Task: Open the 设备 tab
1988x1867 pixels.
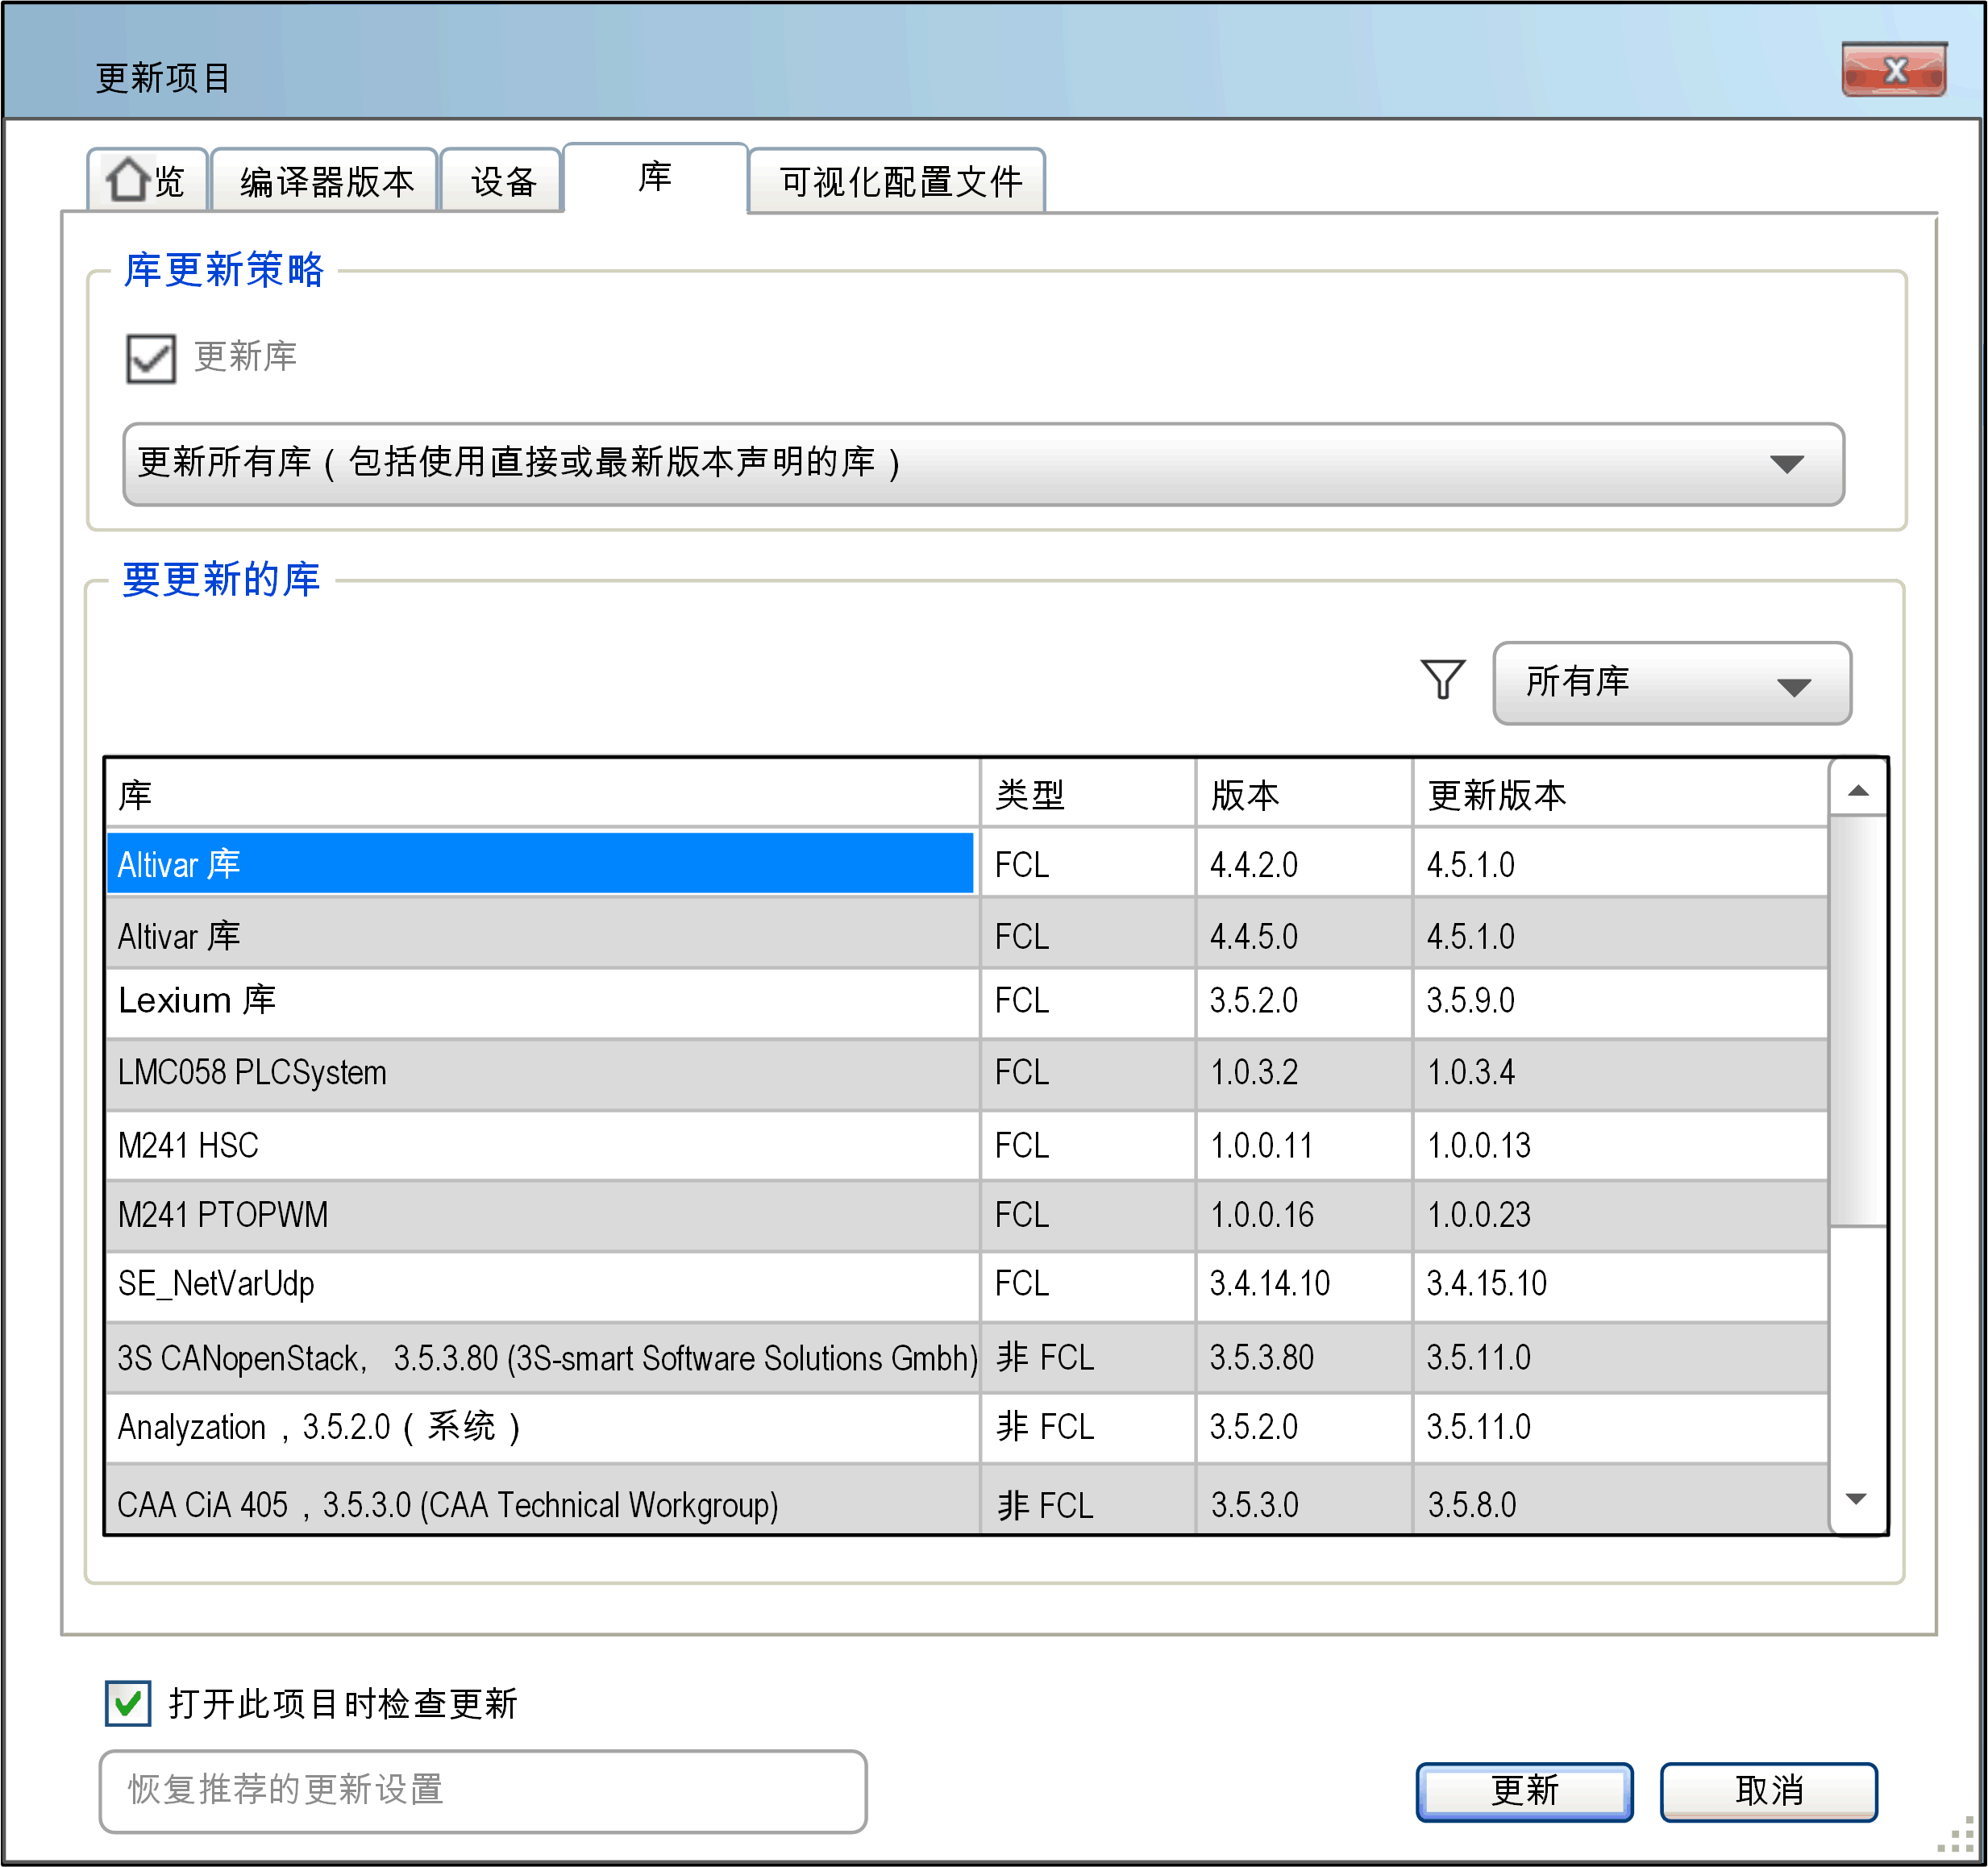Action: [x=503, y=182]
